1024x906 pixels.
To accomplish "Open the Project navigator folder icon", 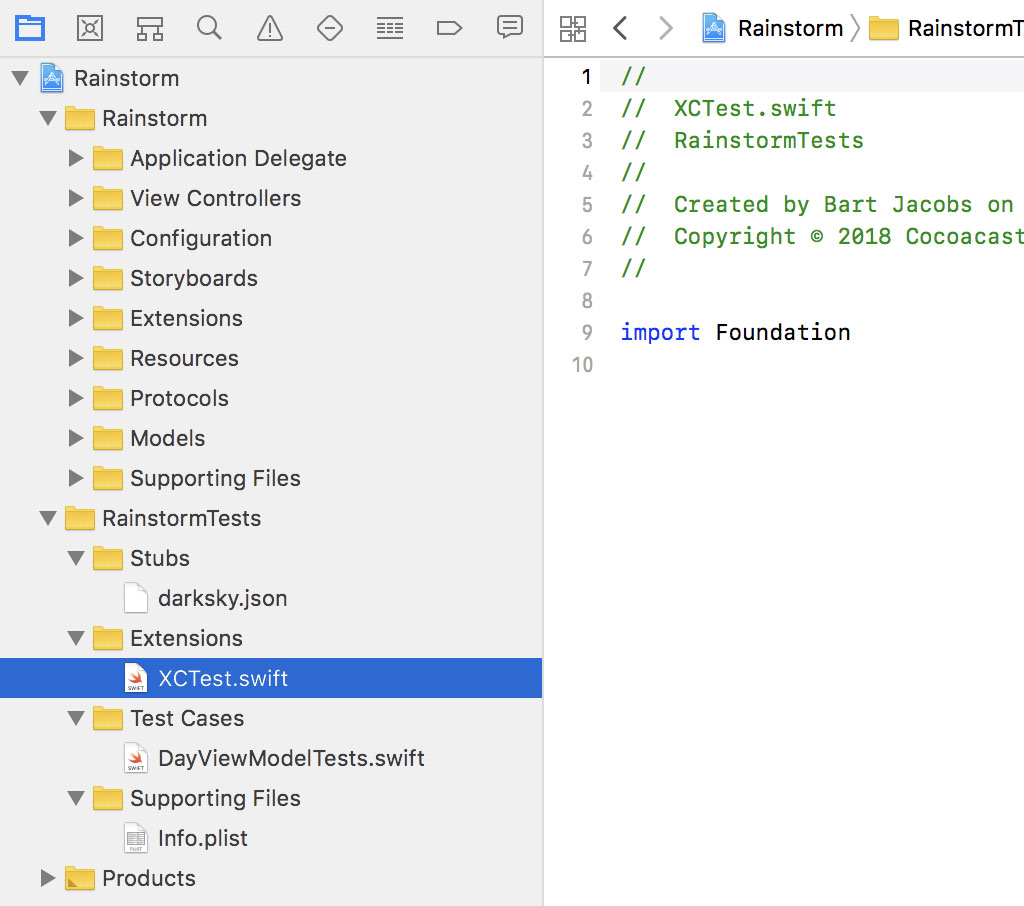I will 30,28.
